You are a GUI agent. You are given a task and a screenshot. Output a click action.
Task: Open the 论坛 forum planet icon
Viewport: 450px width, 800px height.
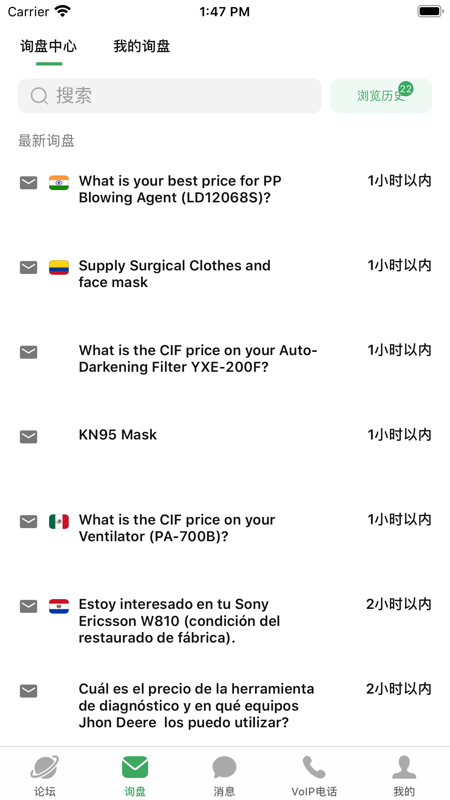pos(45,767)
